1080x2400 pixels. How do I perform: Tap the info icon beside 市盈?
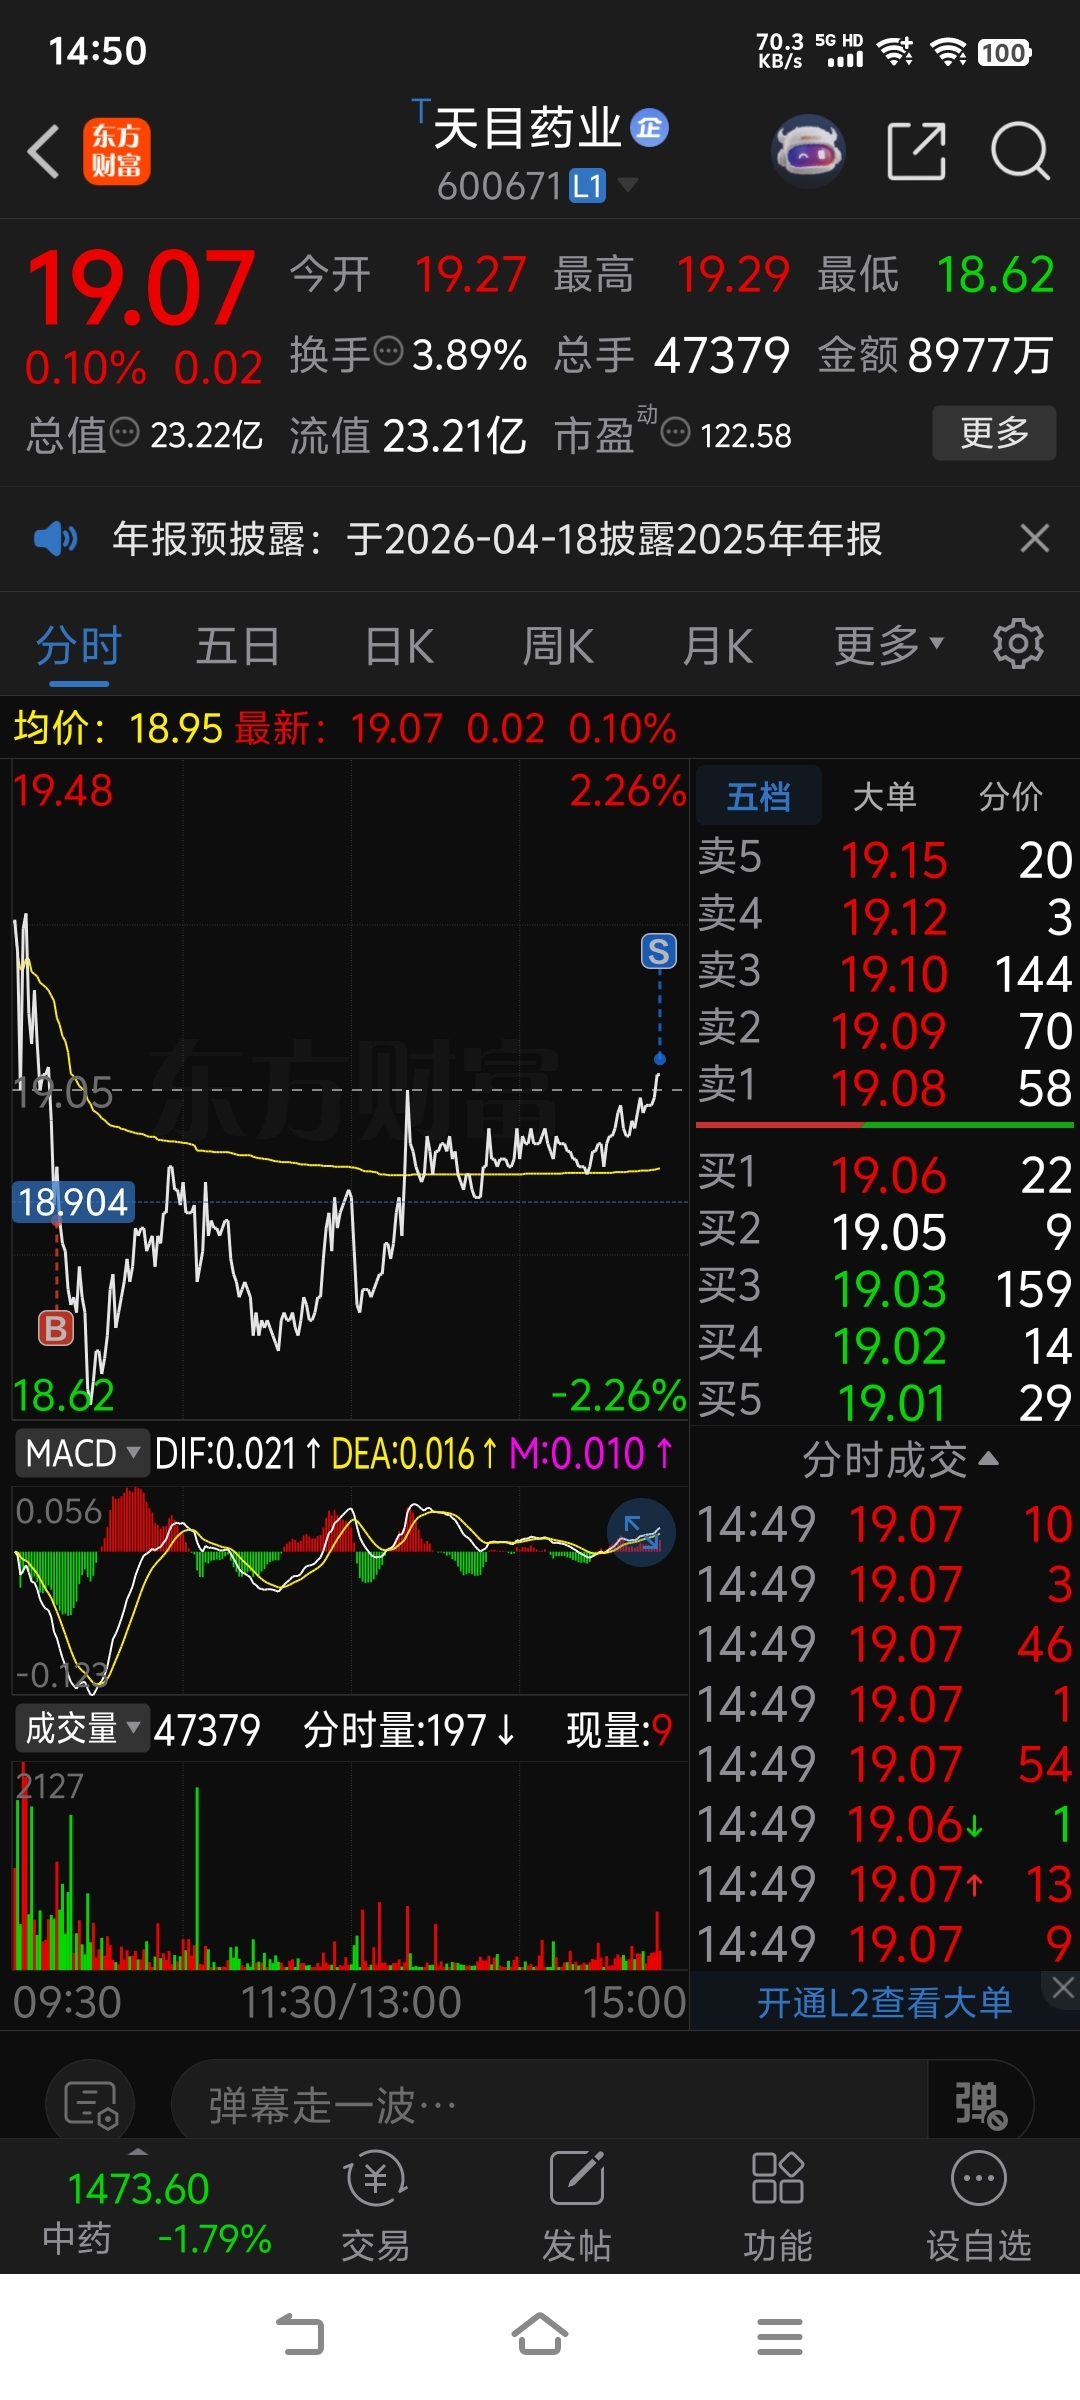[676, 433]
